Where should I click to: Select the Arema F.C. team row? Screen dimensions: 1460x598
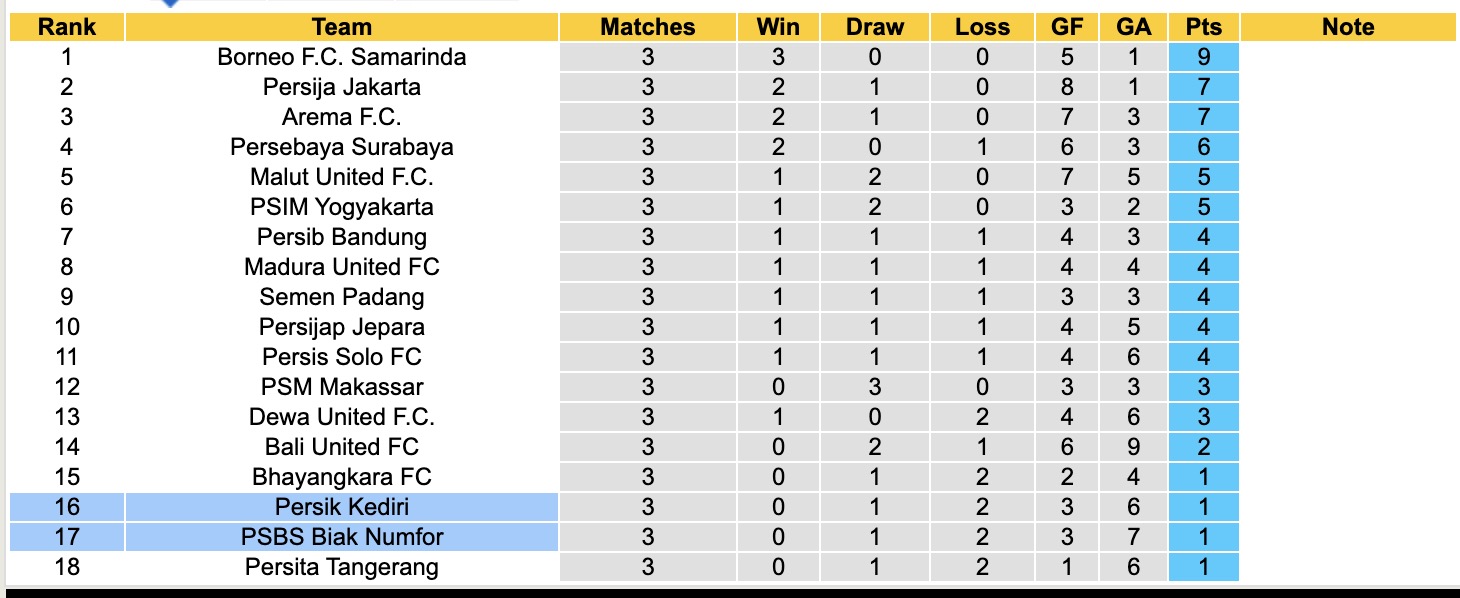click(341, 117)
